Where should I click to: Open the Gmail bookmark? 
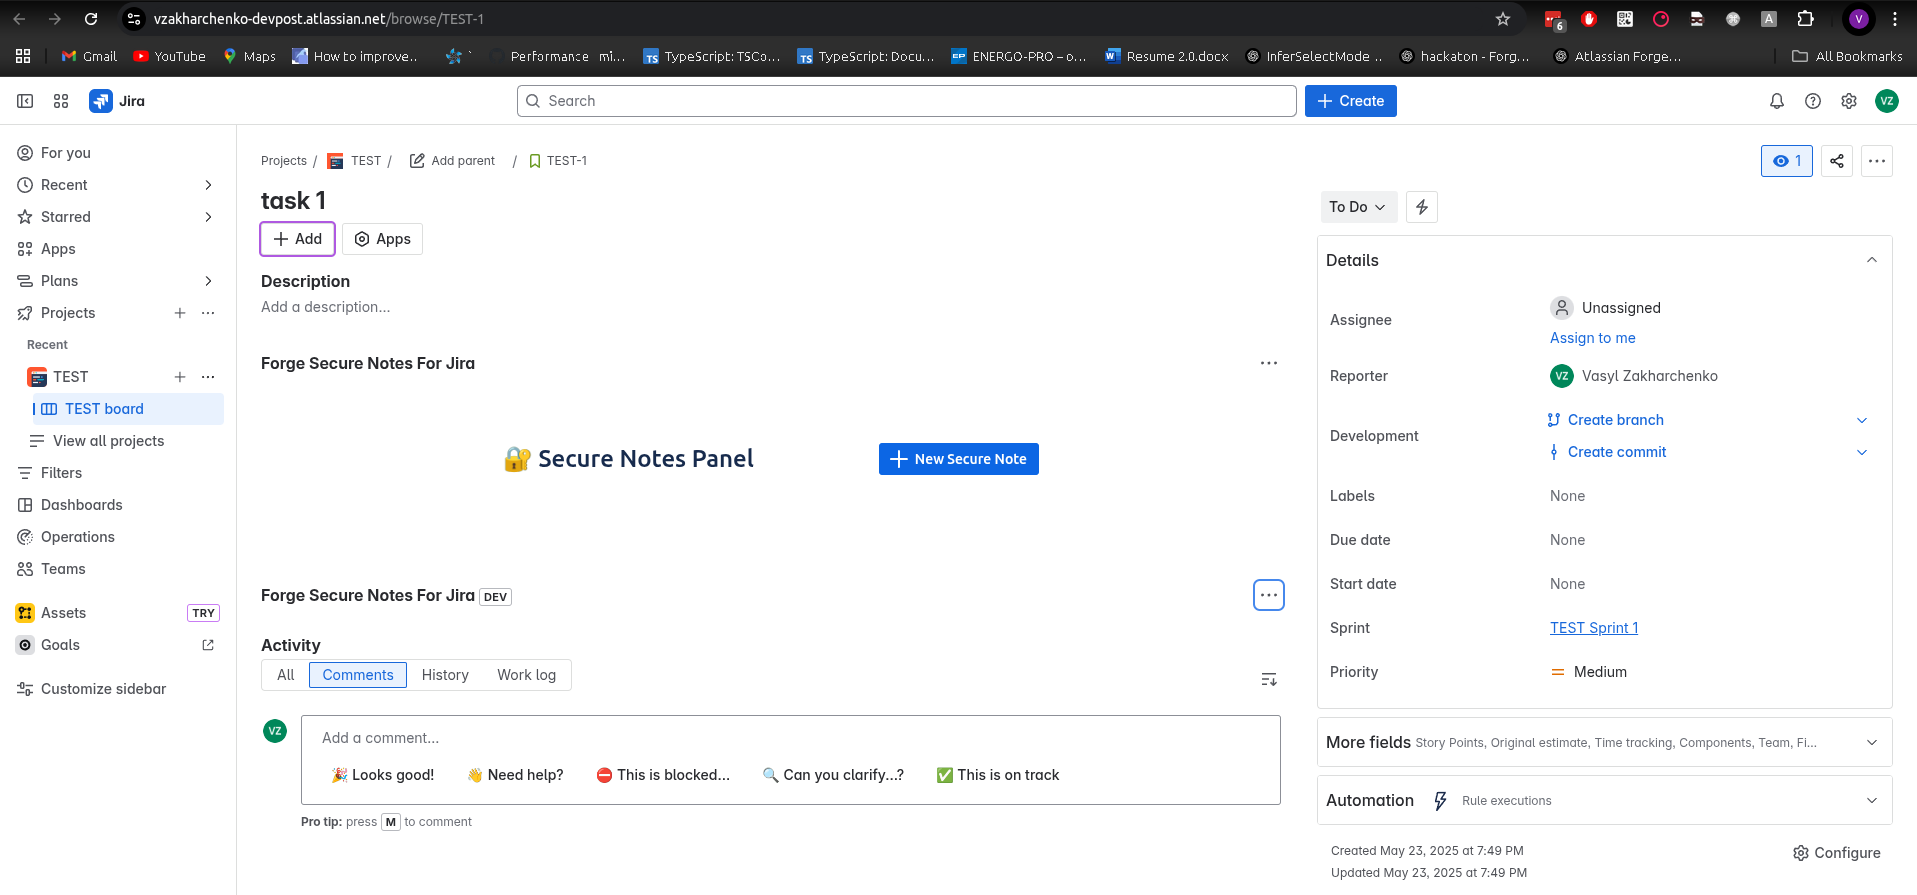(90, 57)
